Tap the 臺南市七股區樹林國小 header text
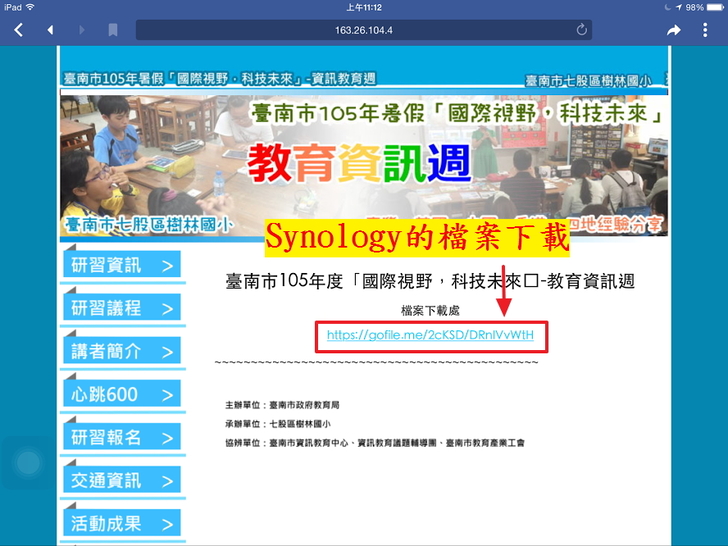 [x=588, y=81]
